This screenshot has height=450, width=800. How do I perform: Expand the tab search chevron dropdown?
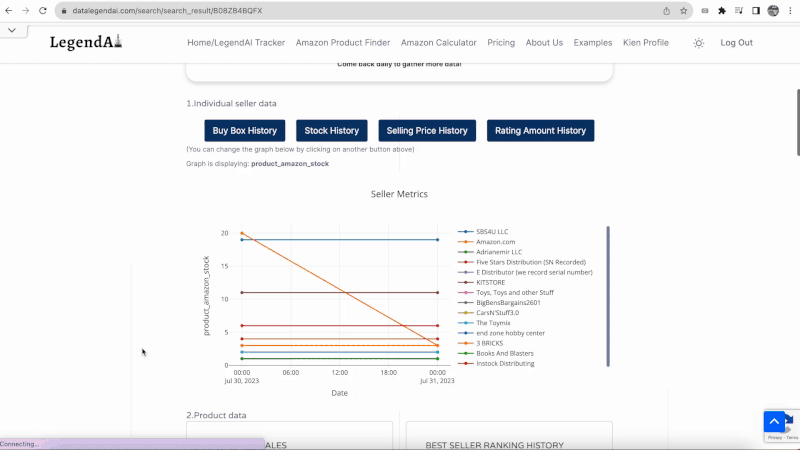[x=11, y=30]
